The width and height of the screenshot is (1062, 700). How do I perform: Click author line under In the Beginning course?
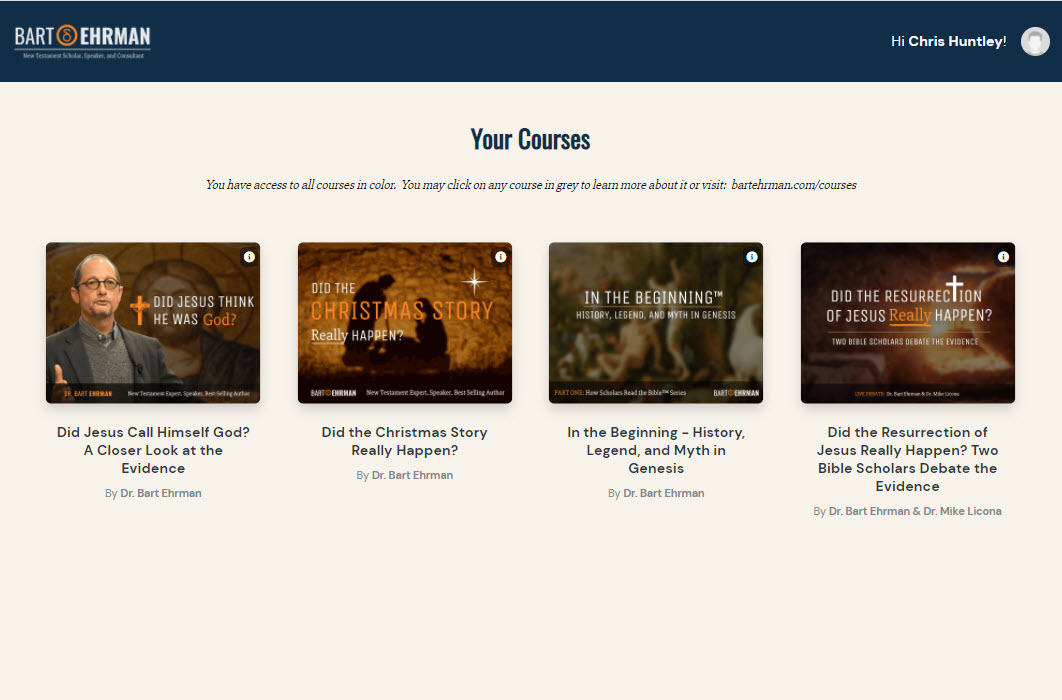[x=656, y=494]
